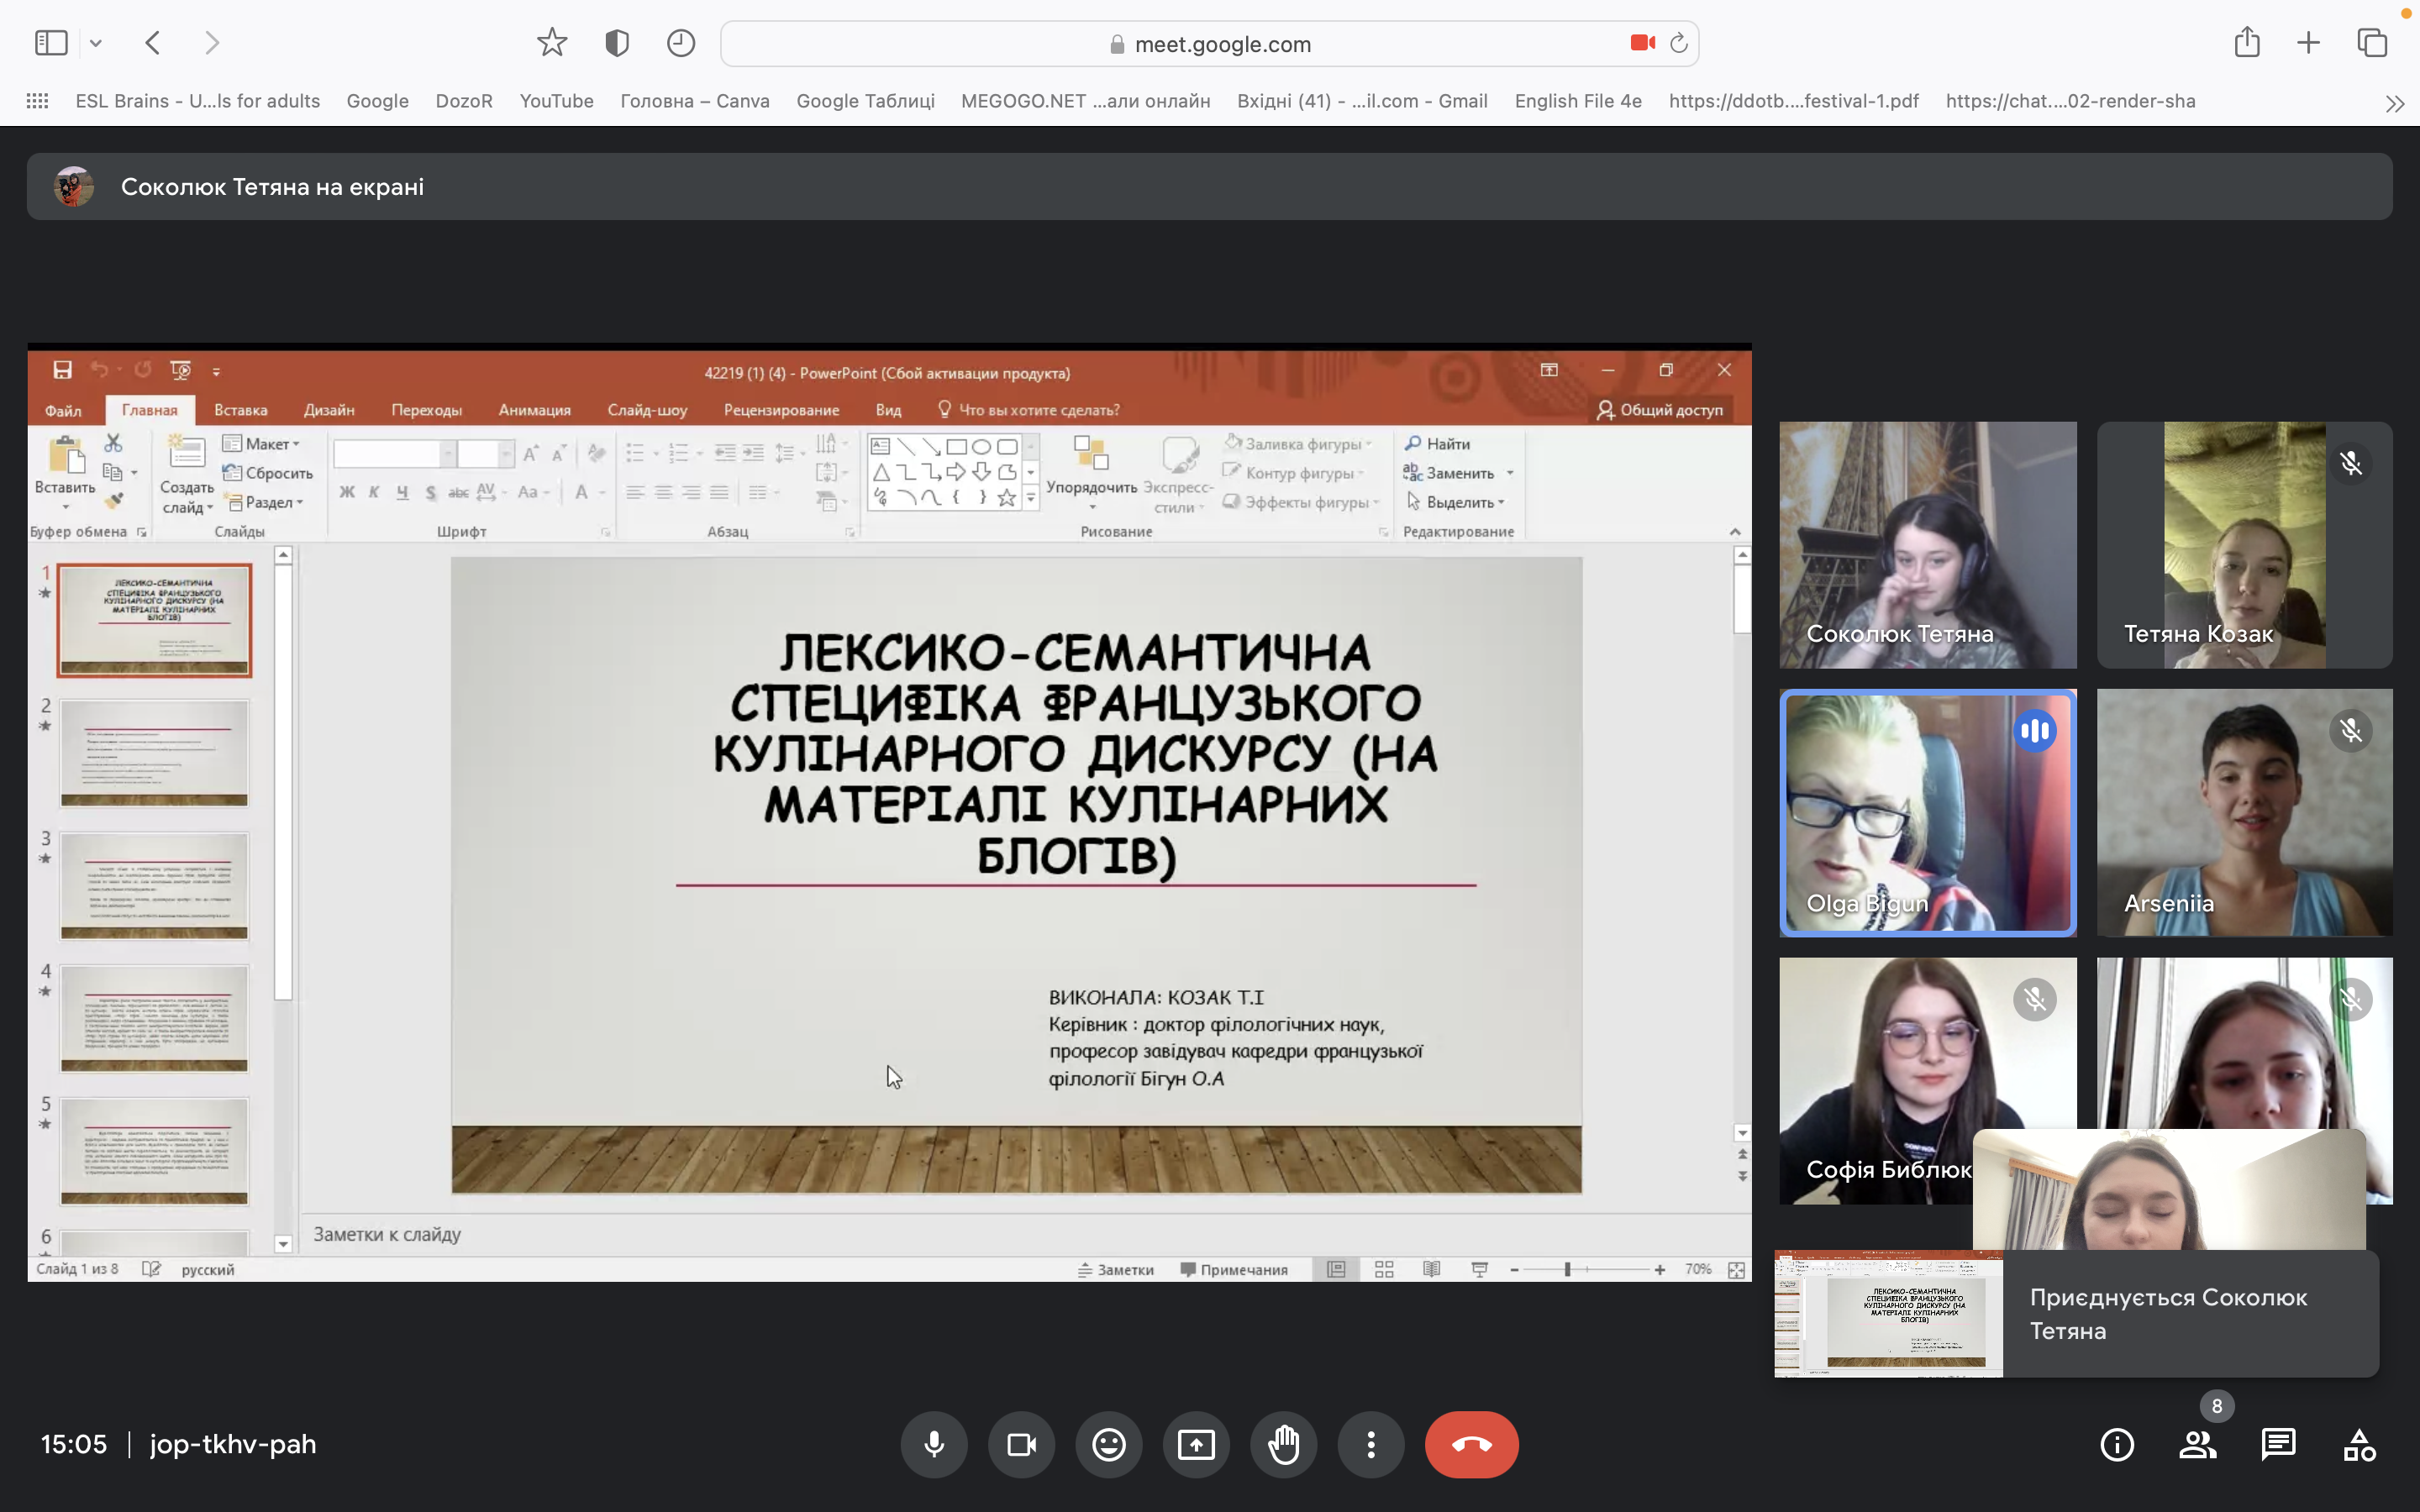Turn off your camera in Google Meet
Viewport: 2420px width, 1512px height.
[x=1021, y=1444]
